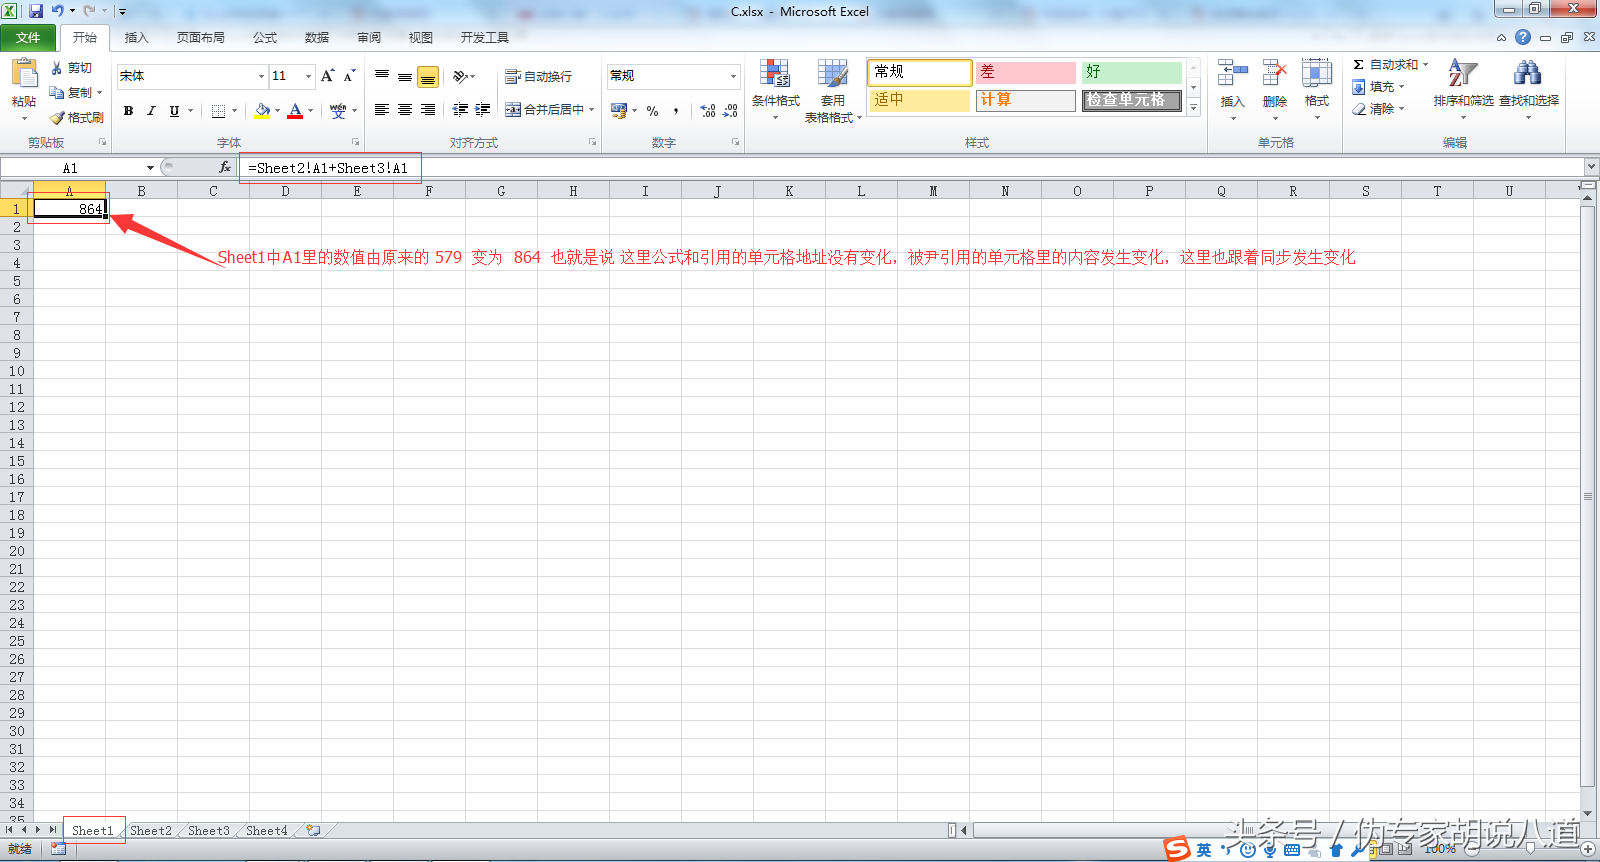Apply the 计算 Calculation cell style
The image size is (1600, 862).
1025,100
